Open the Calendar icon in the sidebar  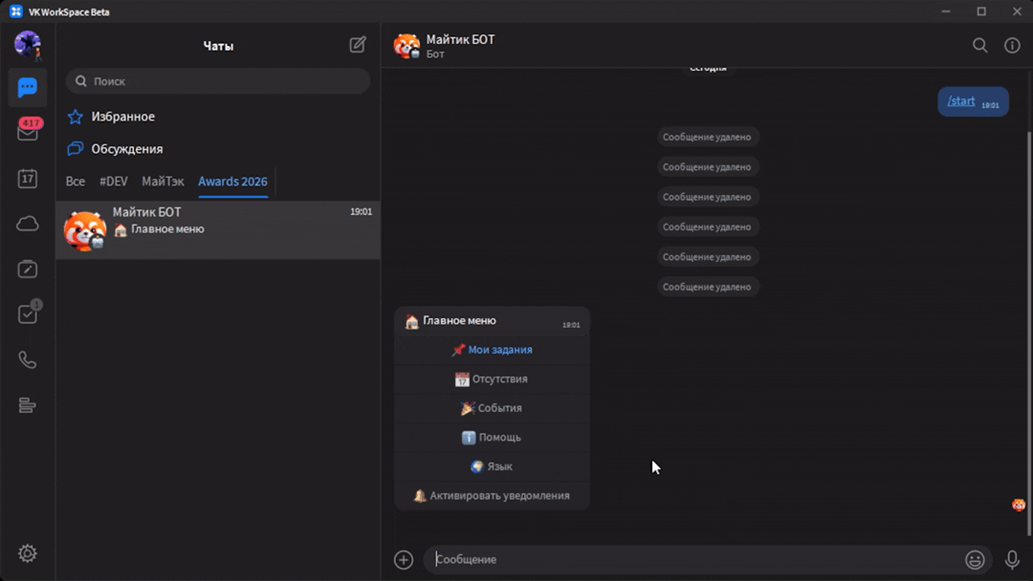click(x=27, y=179)
